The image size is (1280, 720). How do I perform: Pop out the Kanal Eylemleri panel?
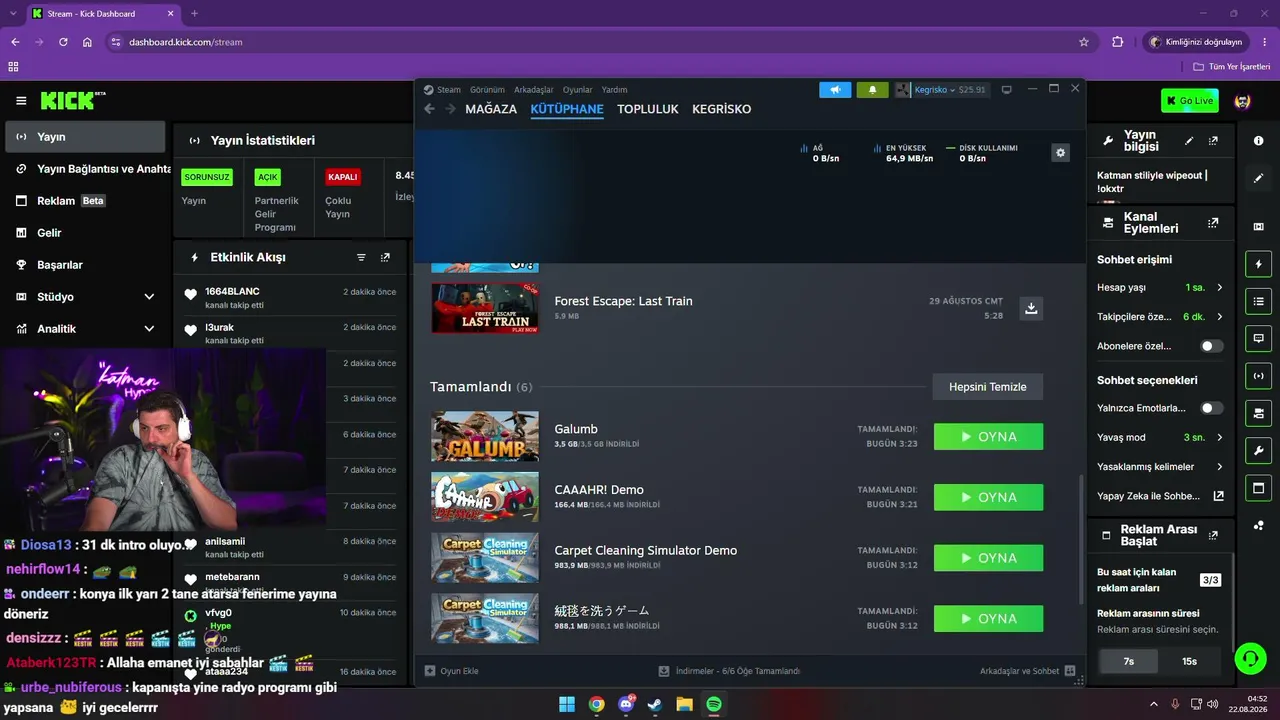pos(1213,223)
